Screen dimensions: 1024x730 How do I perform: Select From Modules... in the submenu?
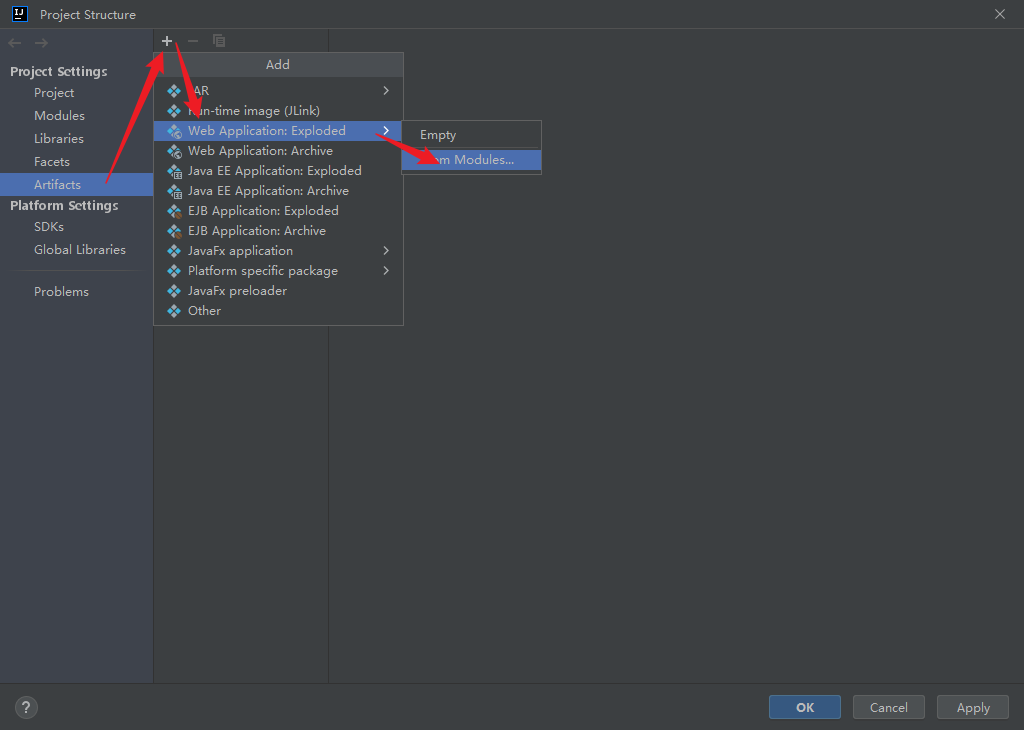(x=471, y=160)
